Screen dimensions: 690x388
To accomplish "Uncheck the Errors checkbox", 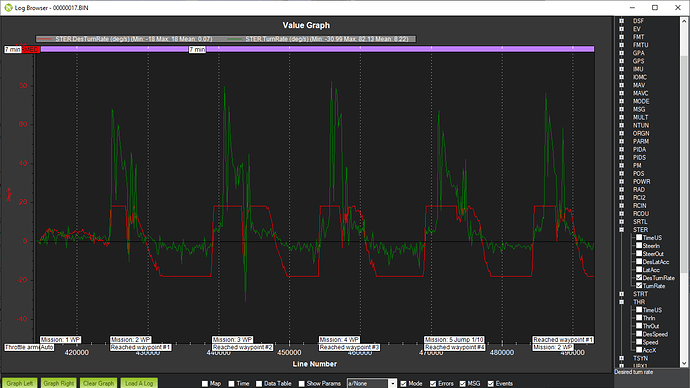I will (x=433, y=384).
